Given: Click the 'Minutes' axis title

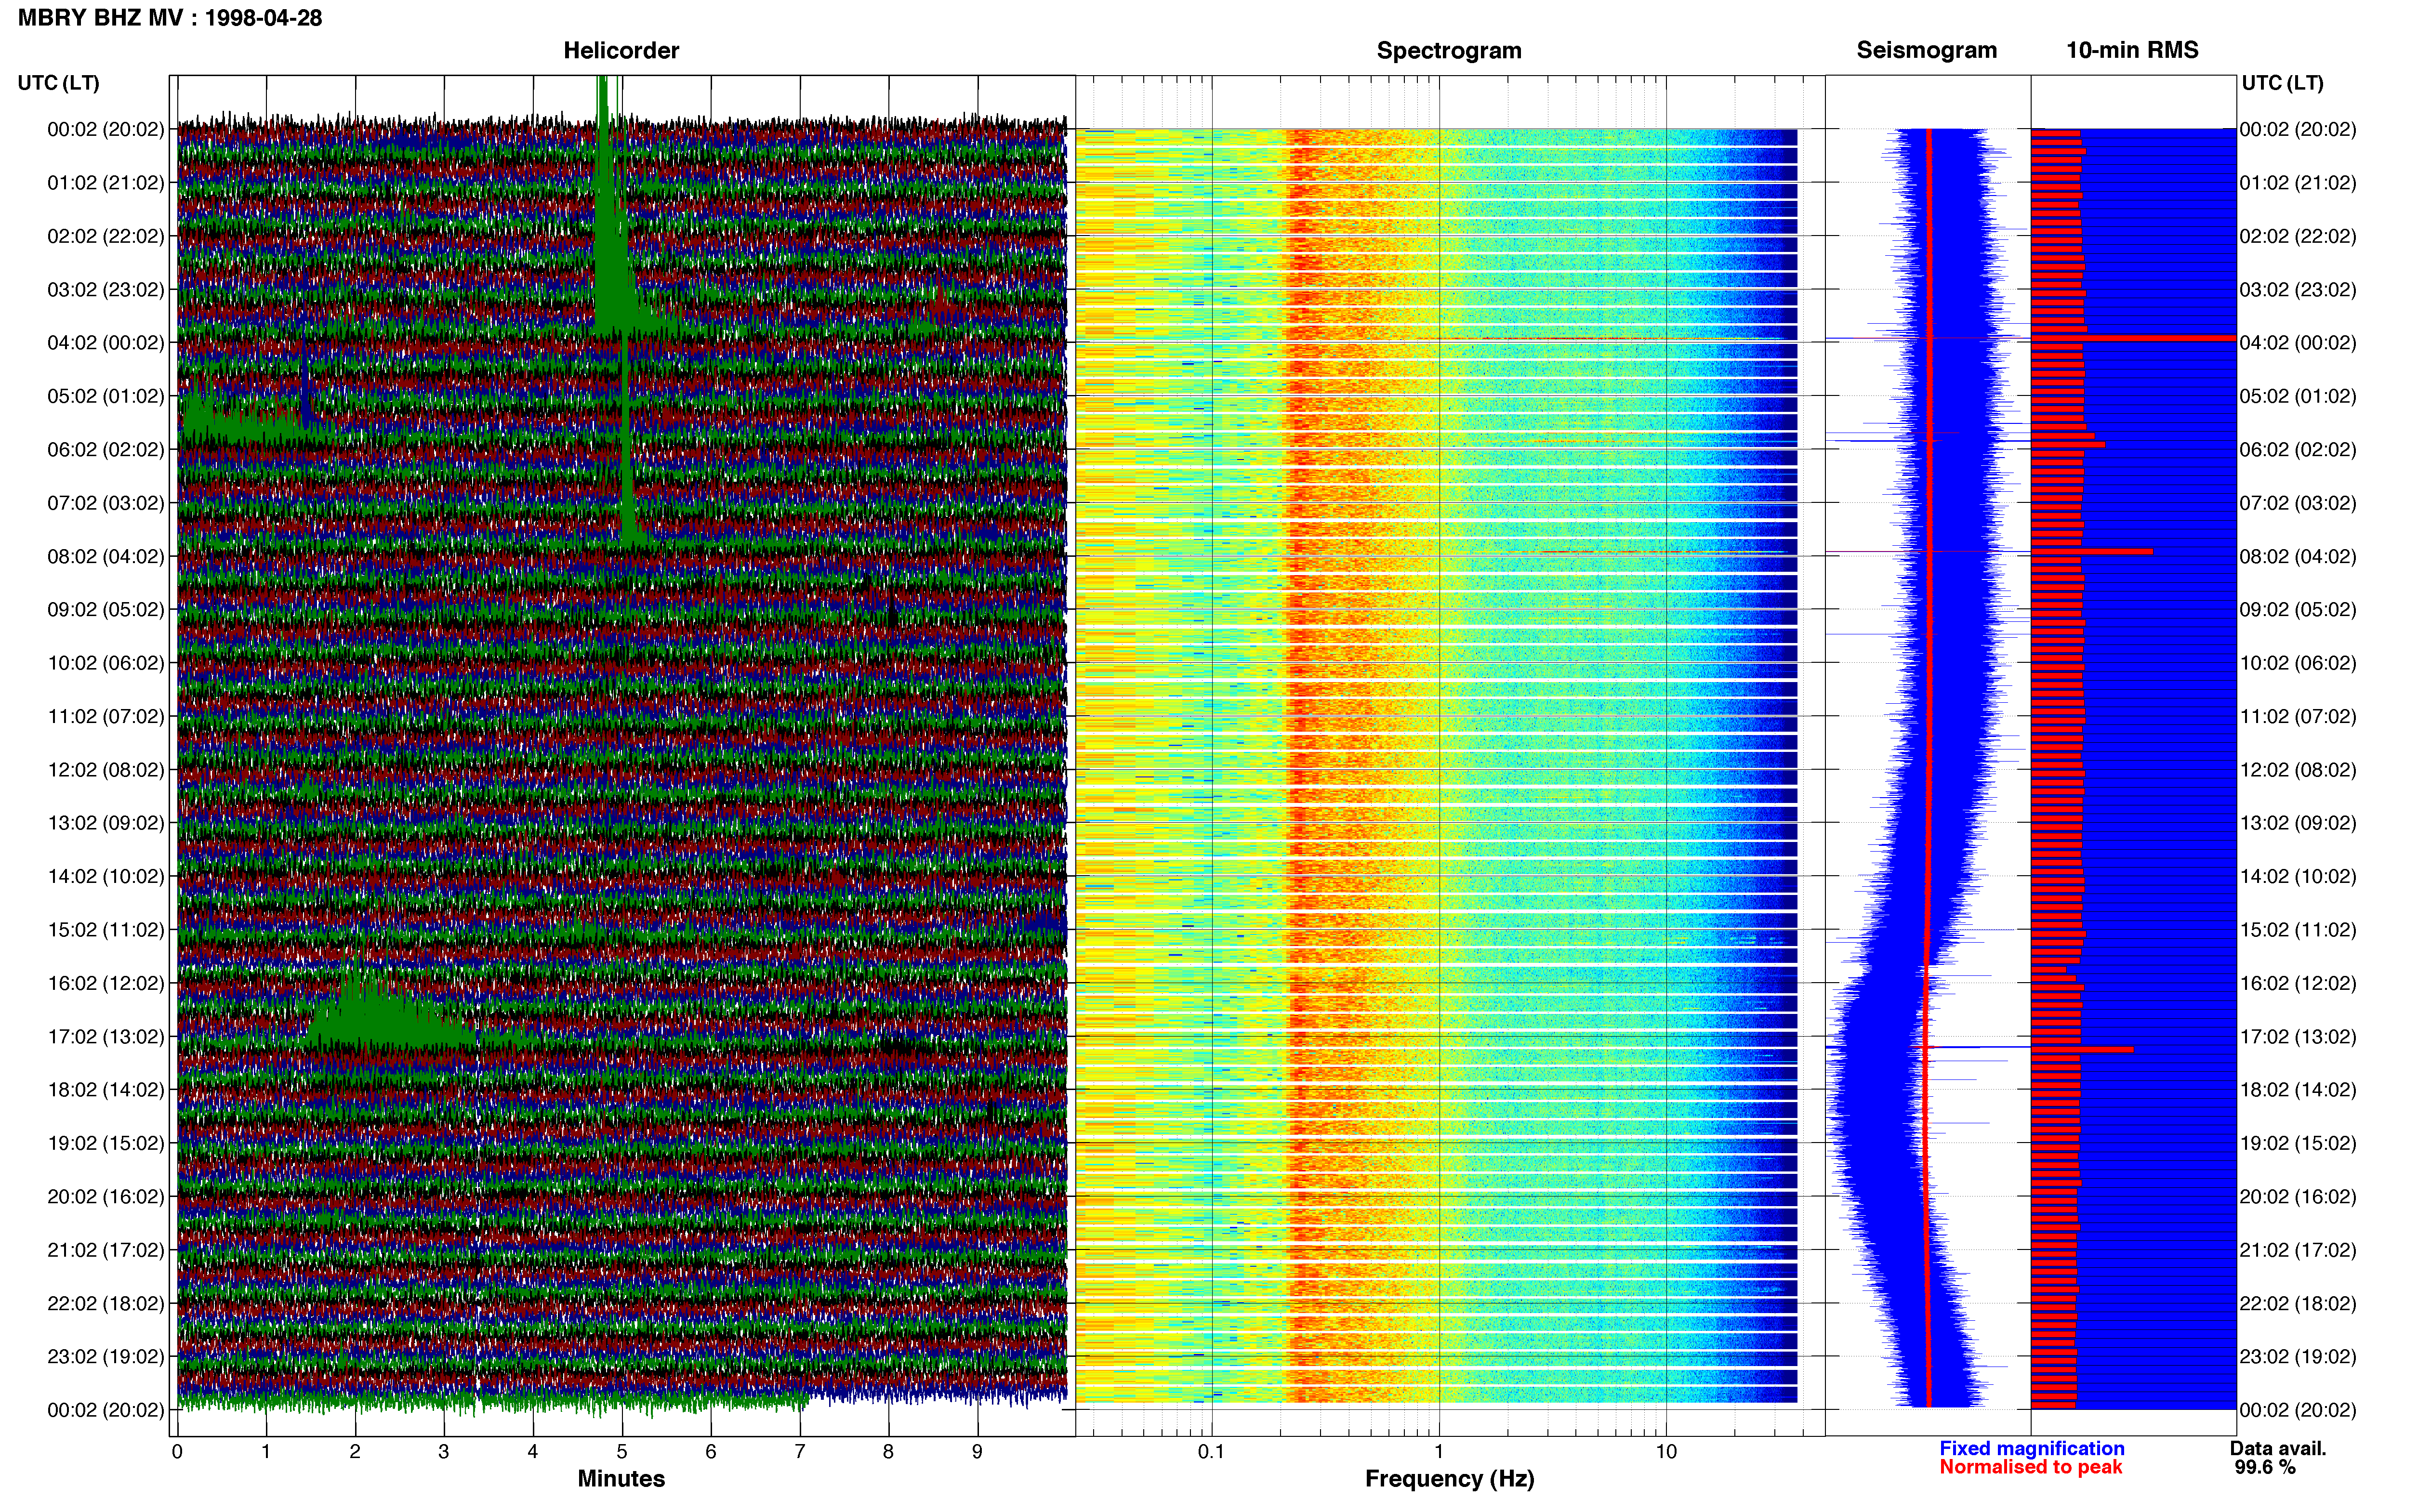Looking at the screenshot, I should pyautogui.click(x=621, y=1479).
